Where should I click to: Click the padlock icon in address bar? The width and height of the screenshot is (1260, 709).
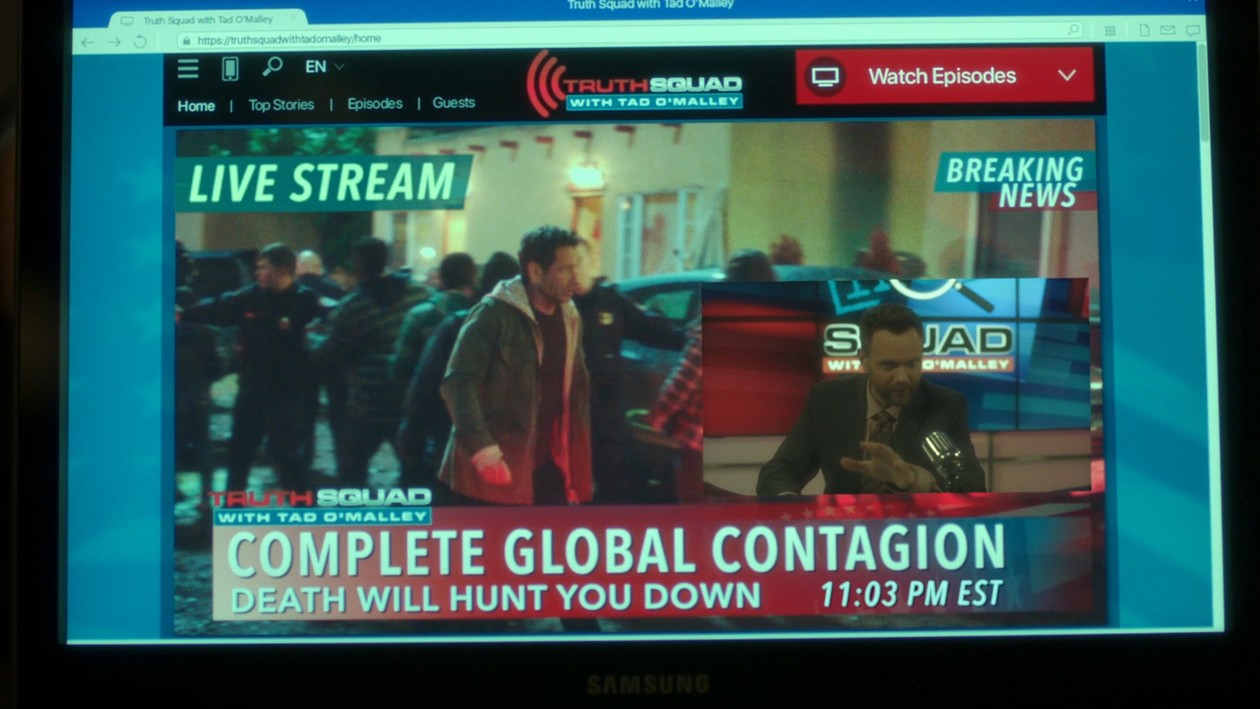185,41
